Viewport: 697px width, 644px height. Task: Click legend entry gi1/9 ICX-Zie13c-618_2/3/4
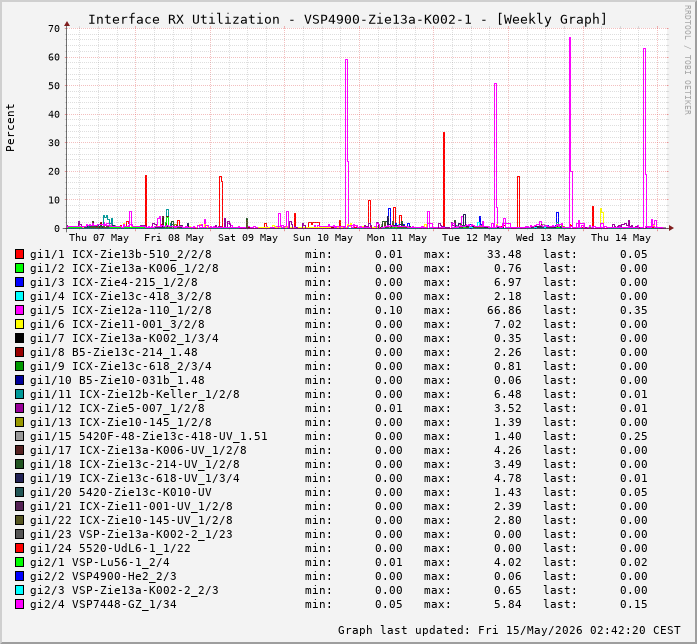click(x=120, y=366)
